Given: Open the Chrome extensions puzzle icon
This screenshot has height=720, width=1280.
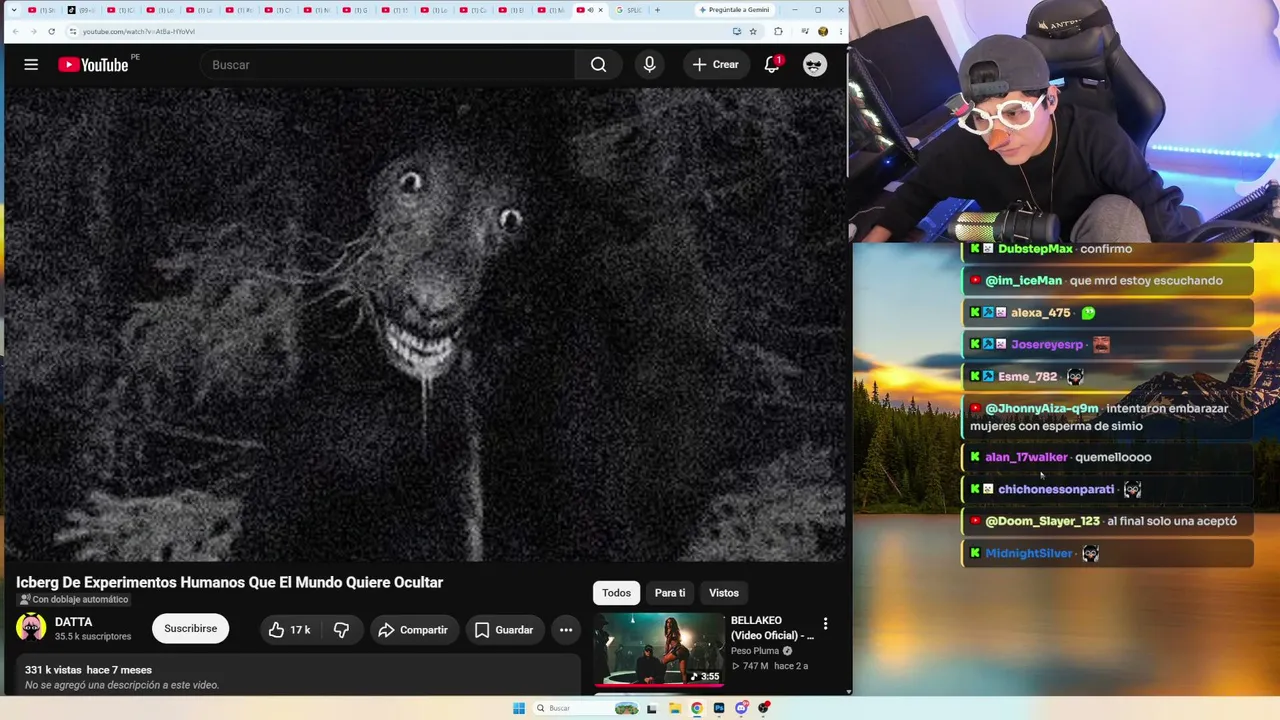Looking at the screenshot, I should tap(778, 31).
